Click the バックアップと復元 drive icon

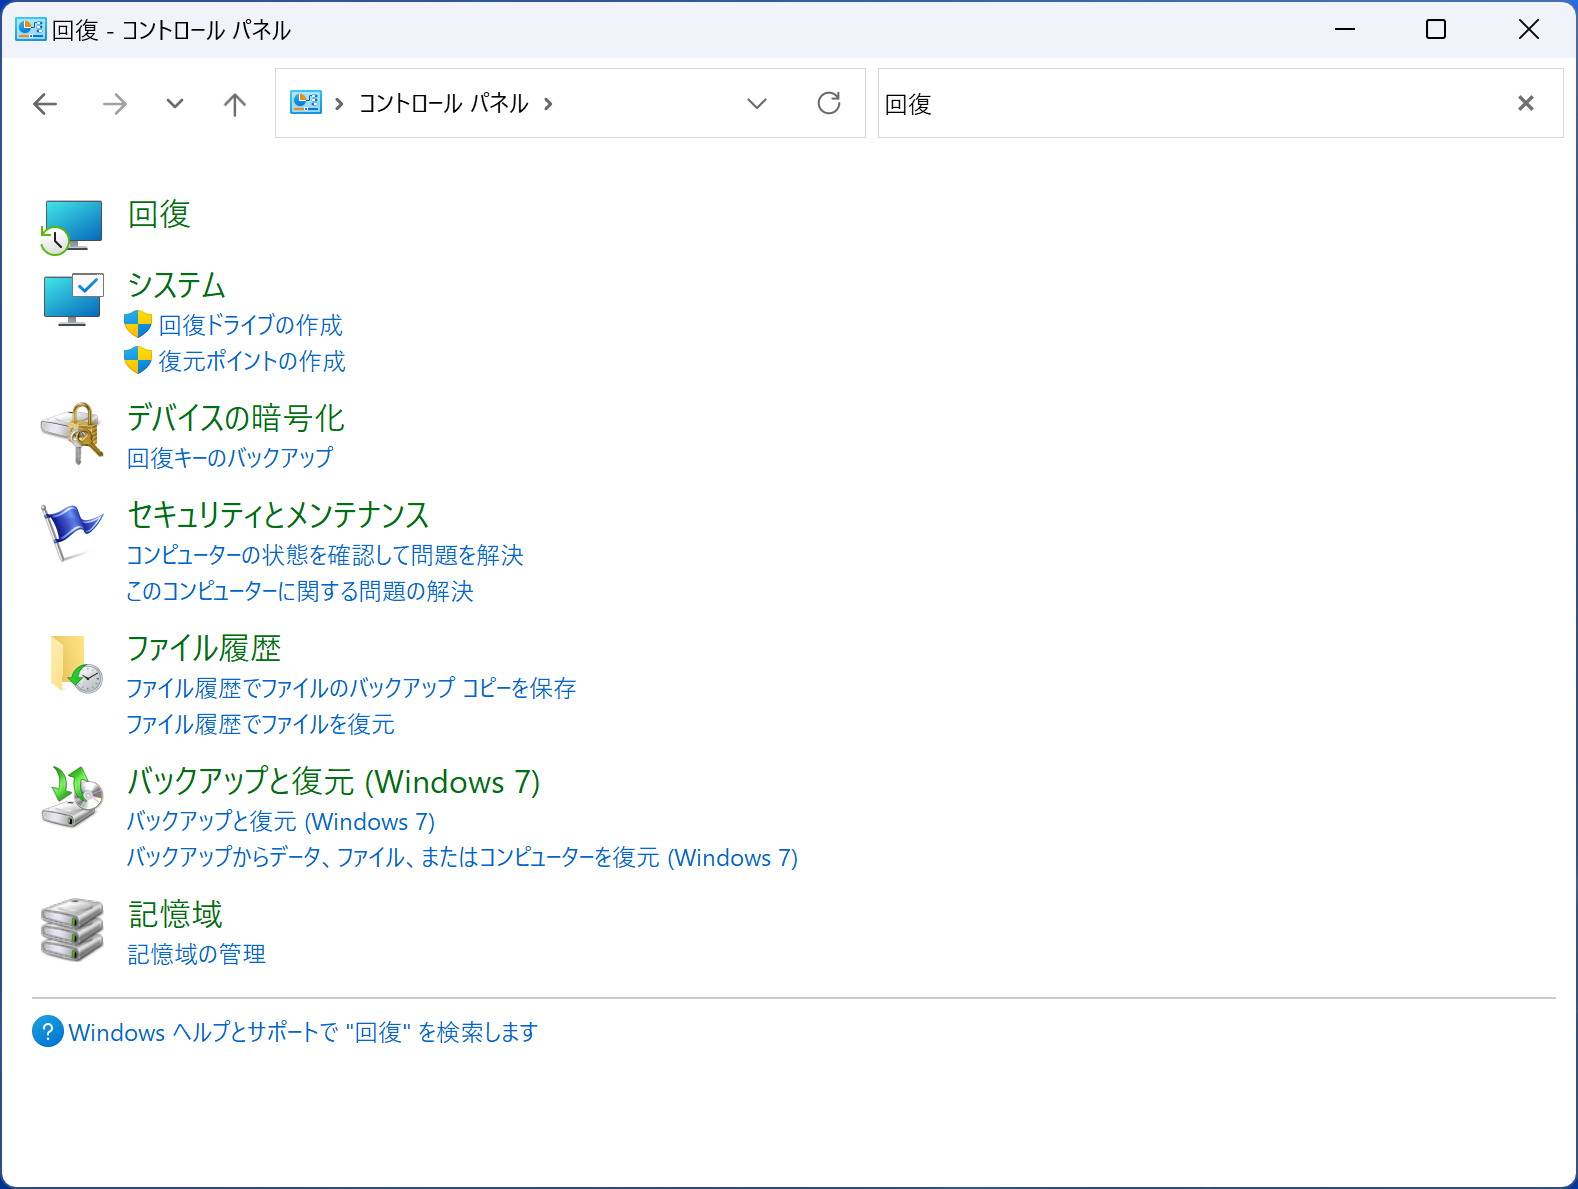(72, 796)
